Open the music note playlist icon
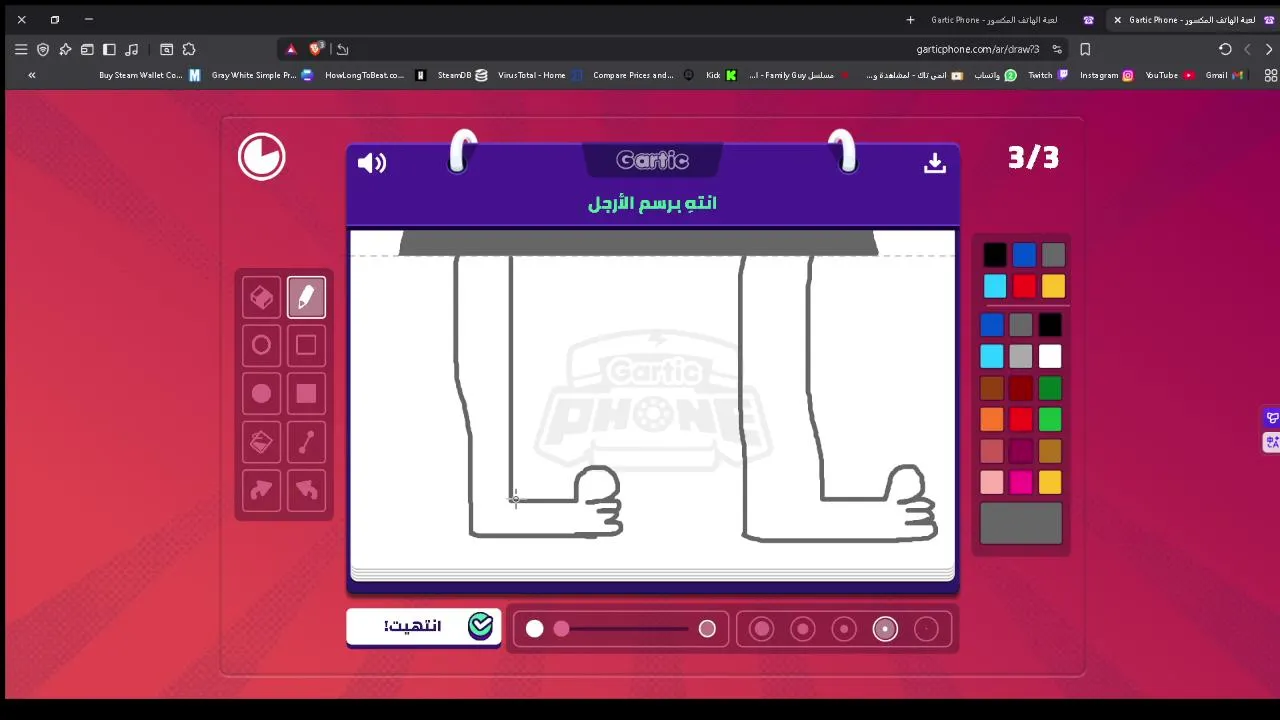 [131, 49]
